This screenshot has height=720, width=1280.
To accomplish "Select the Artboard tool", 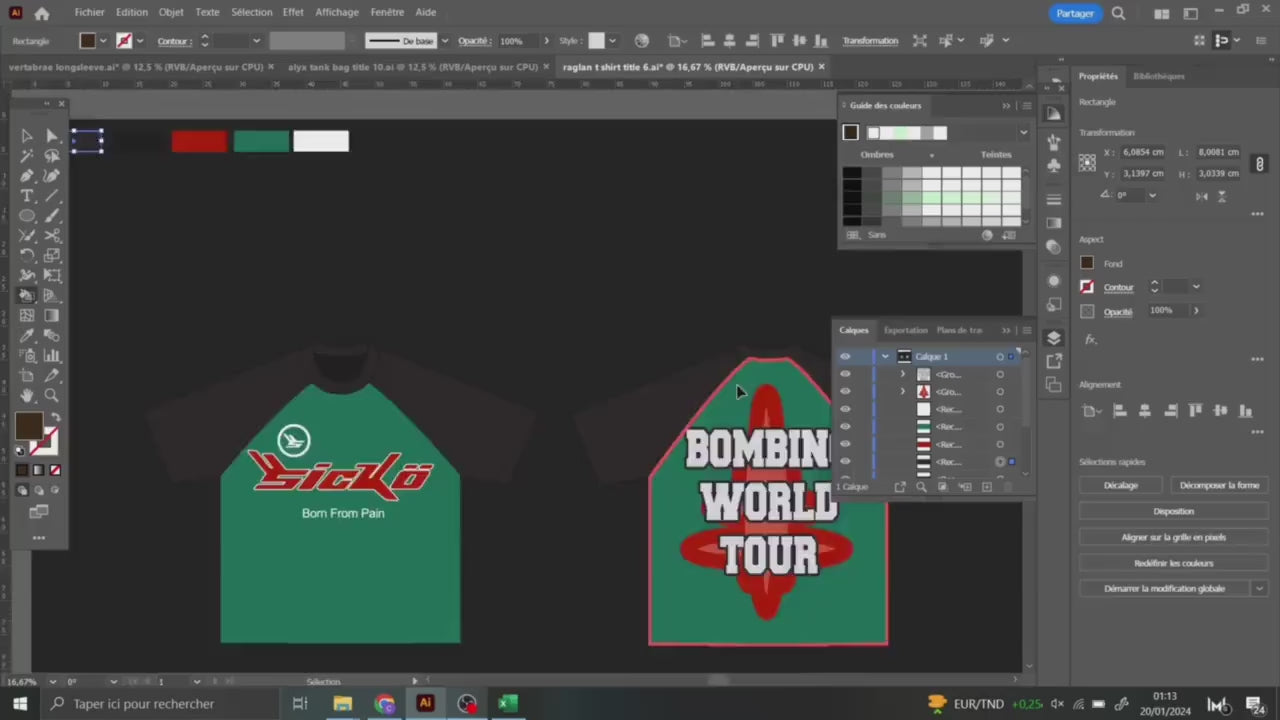I will pos(27,376).
